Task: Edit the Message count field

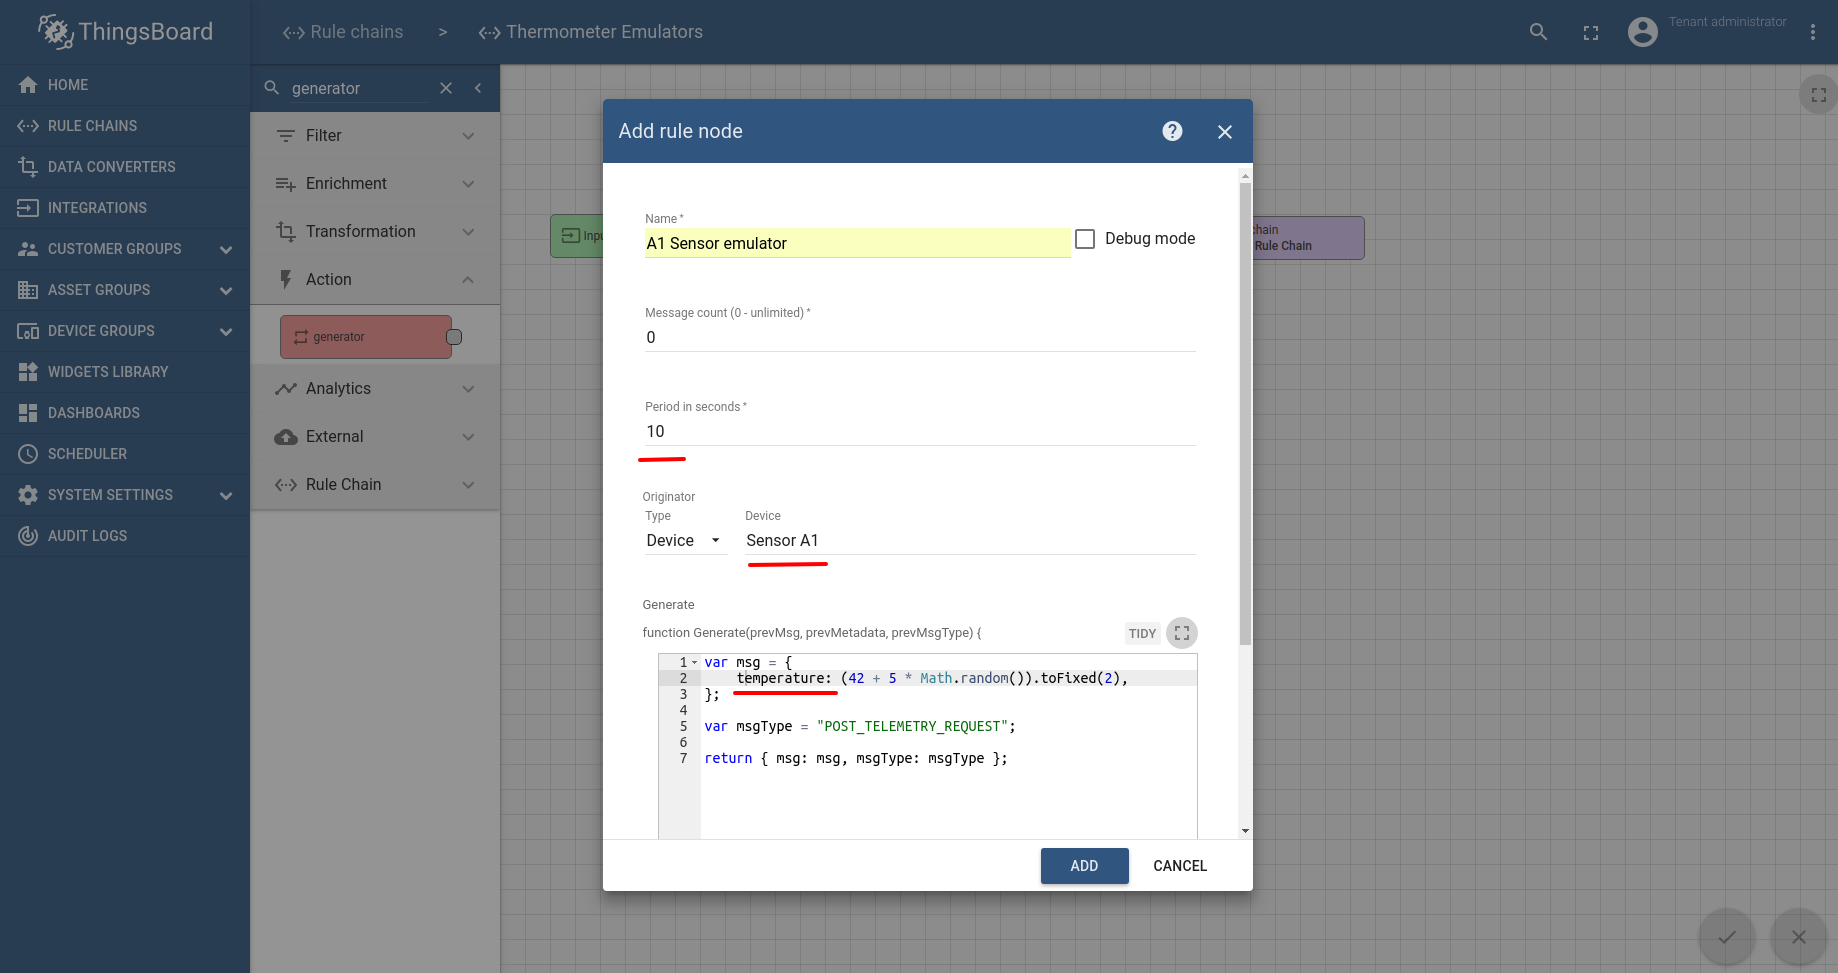Action: pos(920,337)
